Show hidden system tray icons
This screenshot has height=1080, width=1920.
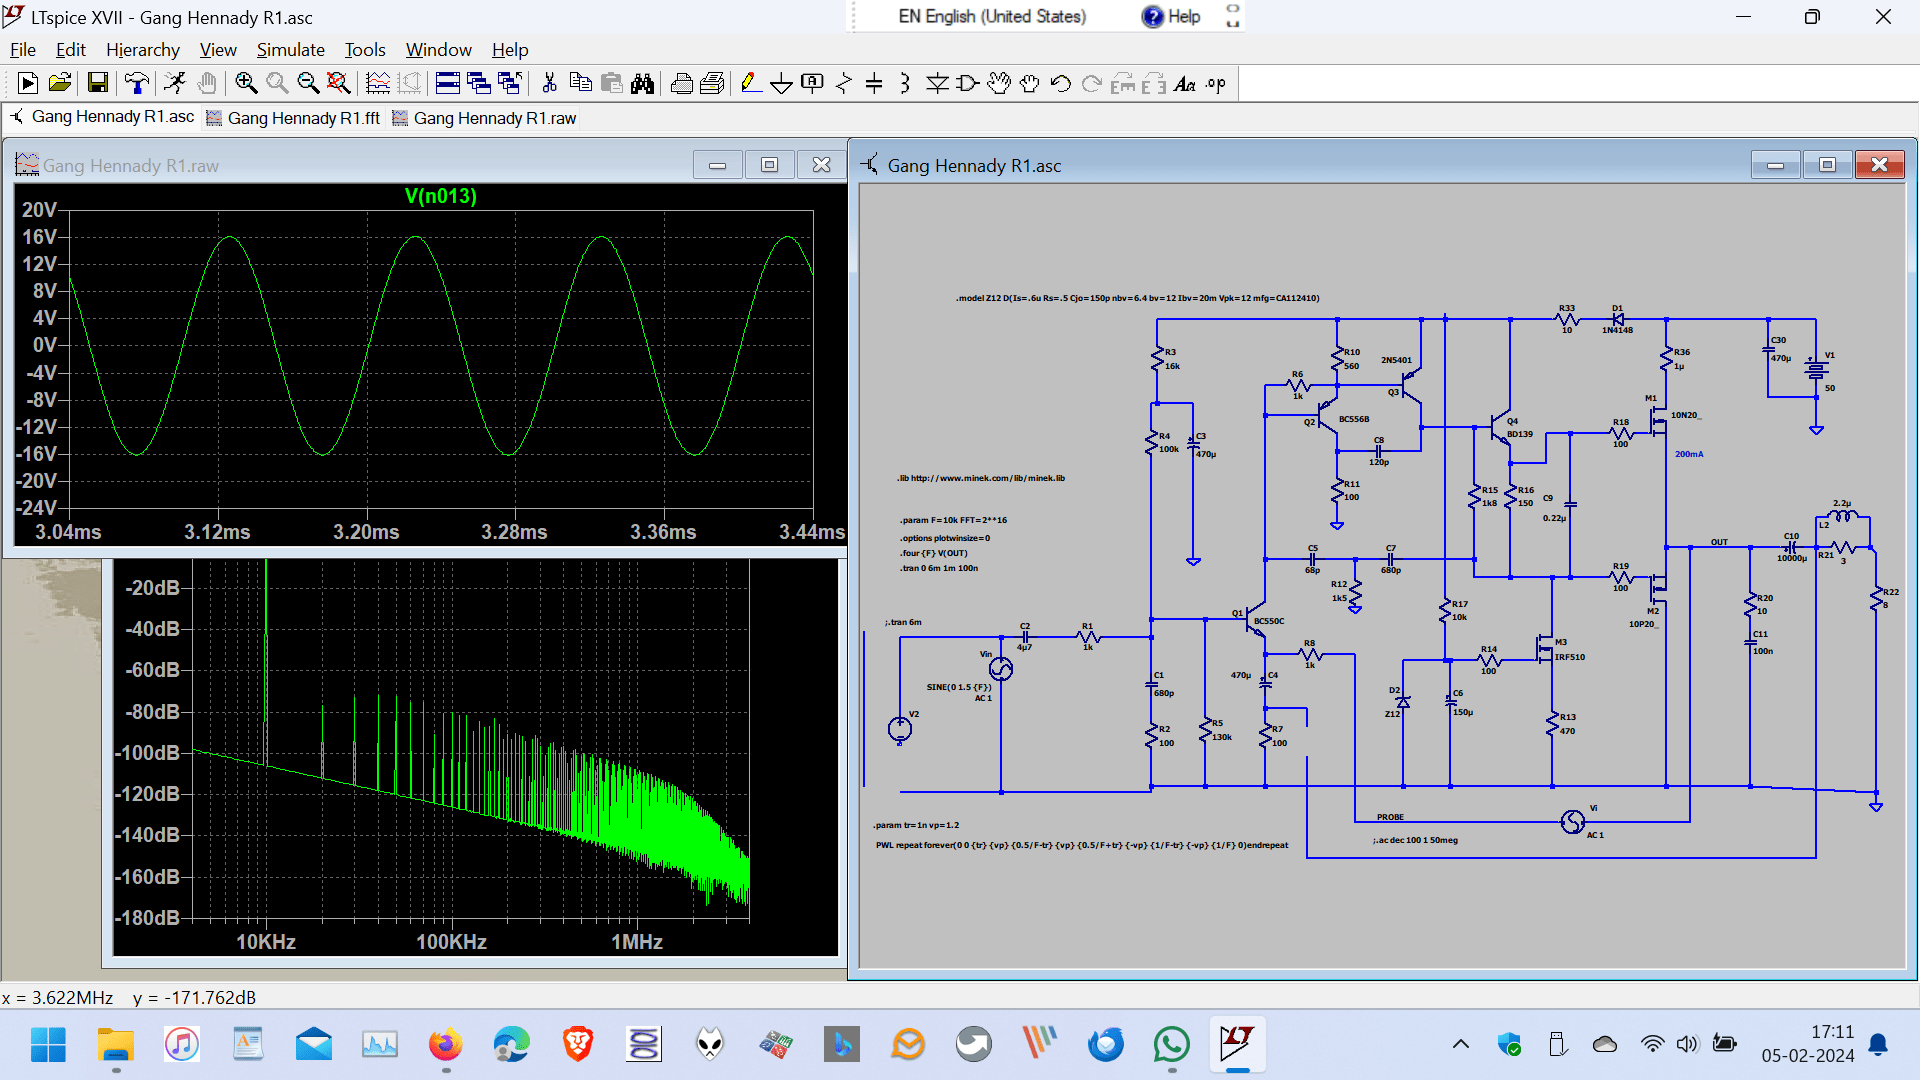point(1461,1045)
